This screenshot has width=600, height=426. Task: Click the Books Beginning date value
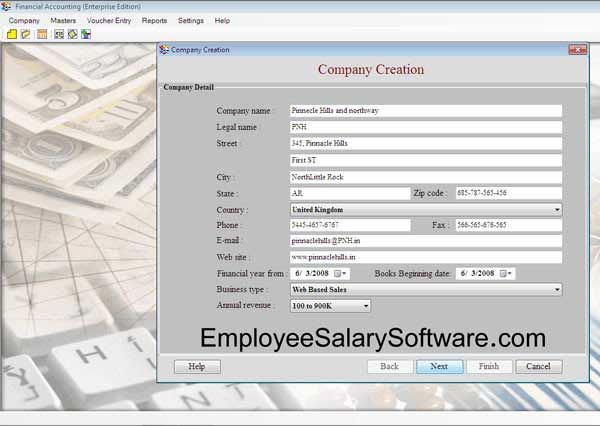[x=478, y=274]
